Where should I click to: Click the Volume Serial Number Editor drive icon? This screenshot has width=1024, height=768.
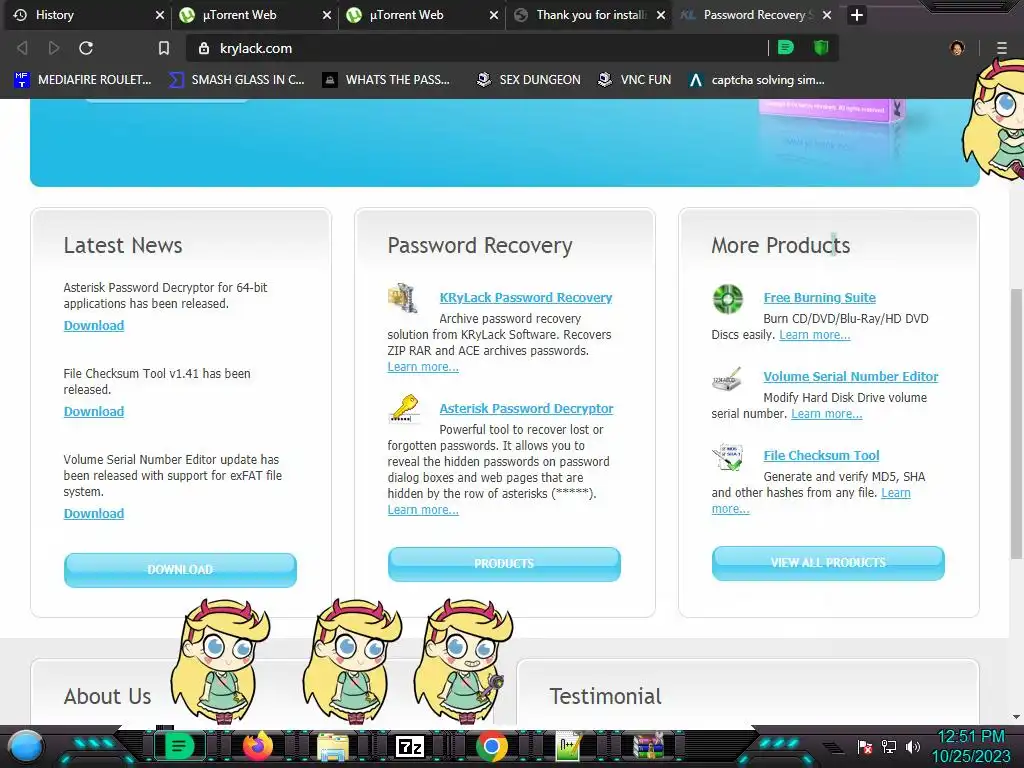tap(727, 379)
